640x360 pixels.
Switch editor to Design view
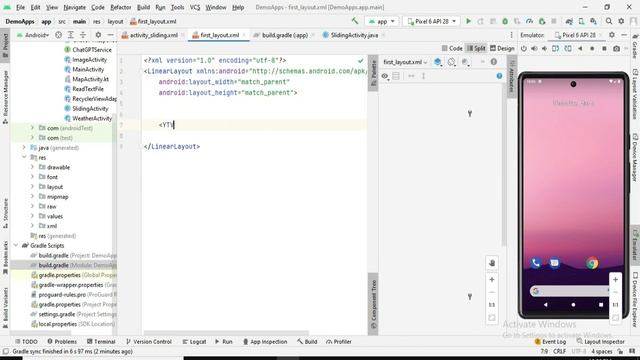tap(502, 49)
